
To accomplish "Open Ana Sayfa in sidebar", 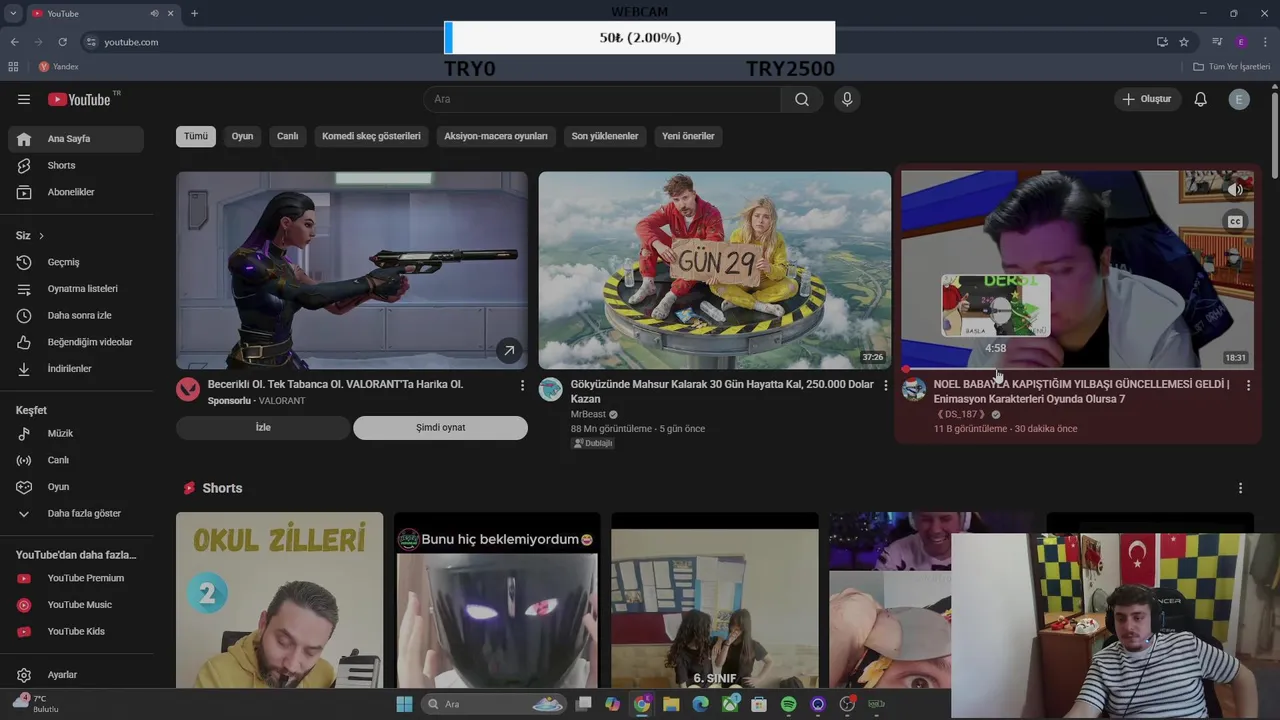I will coord(76,139).
